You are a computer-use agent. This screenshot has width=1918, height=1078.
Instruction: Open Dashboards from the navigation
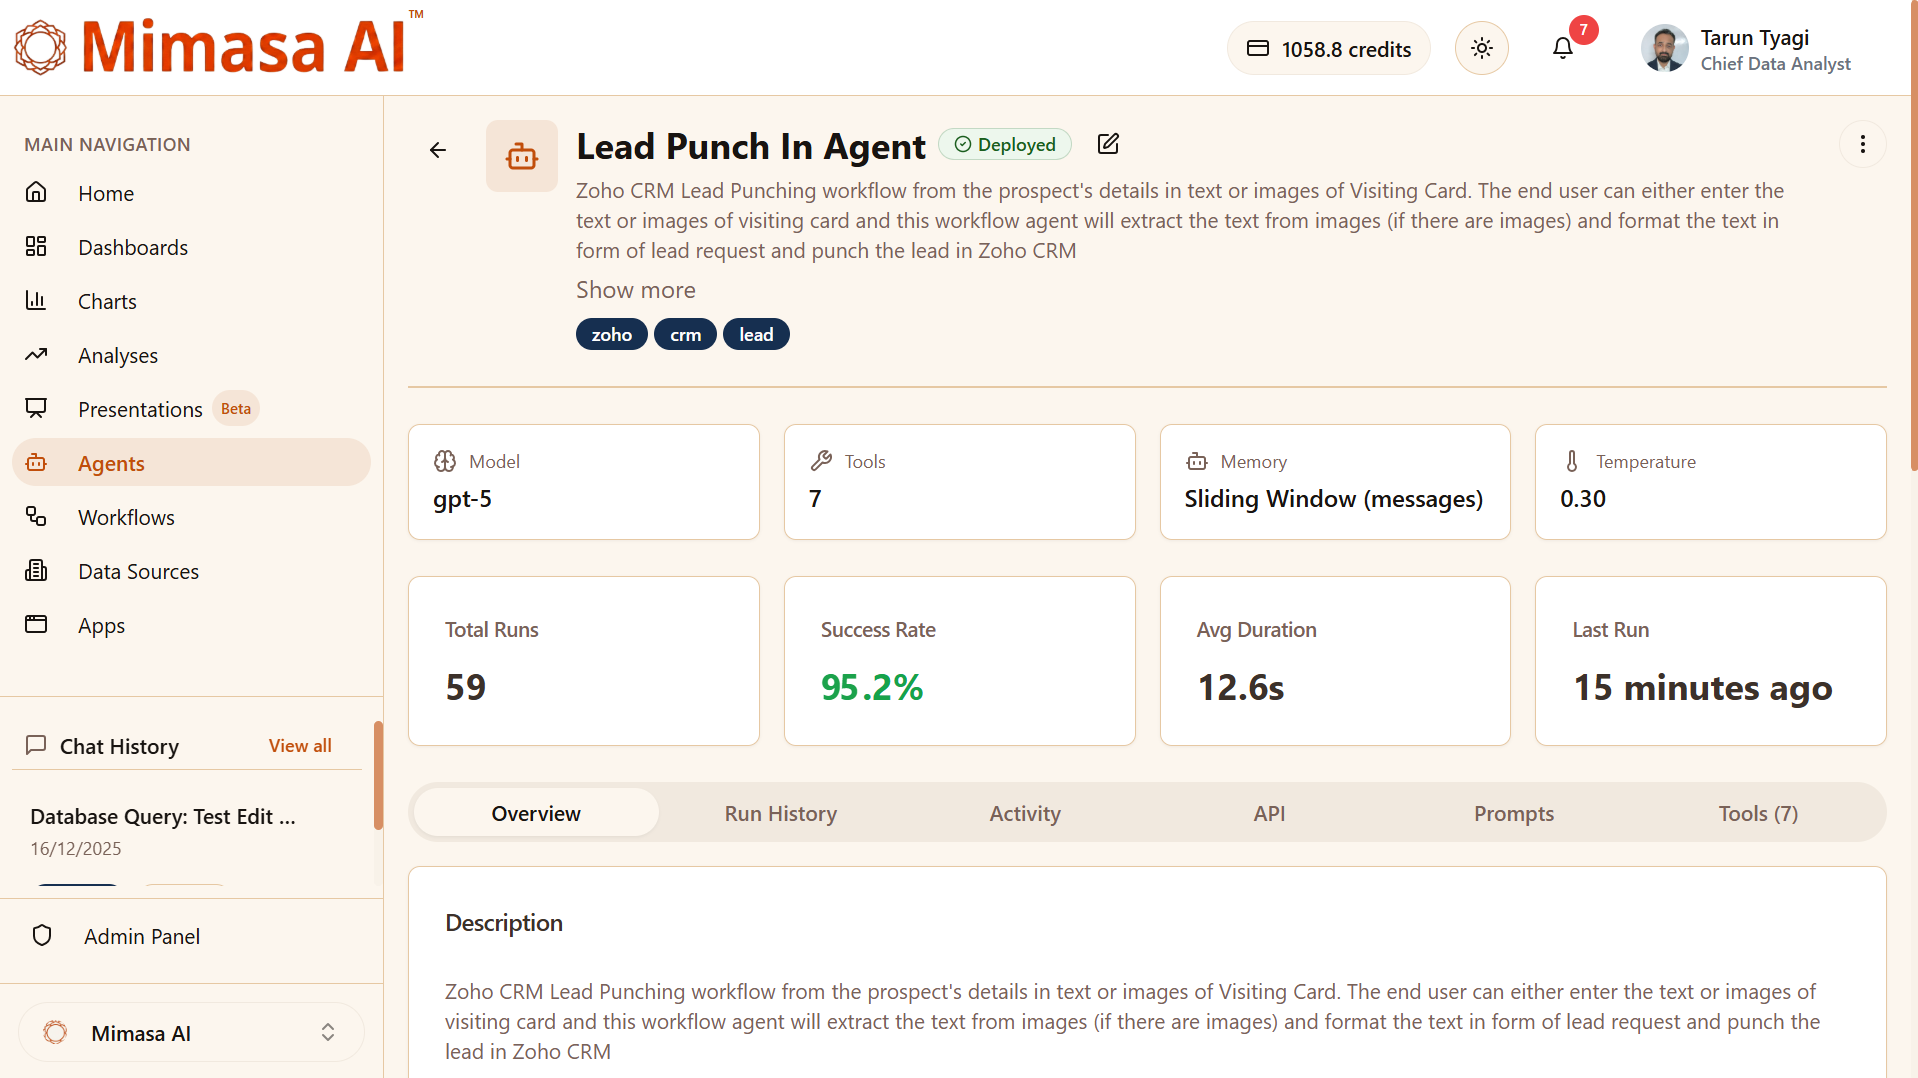coord(191,247)
